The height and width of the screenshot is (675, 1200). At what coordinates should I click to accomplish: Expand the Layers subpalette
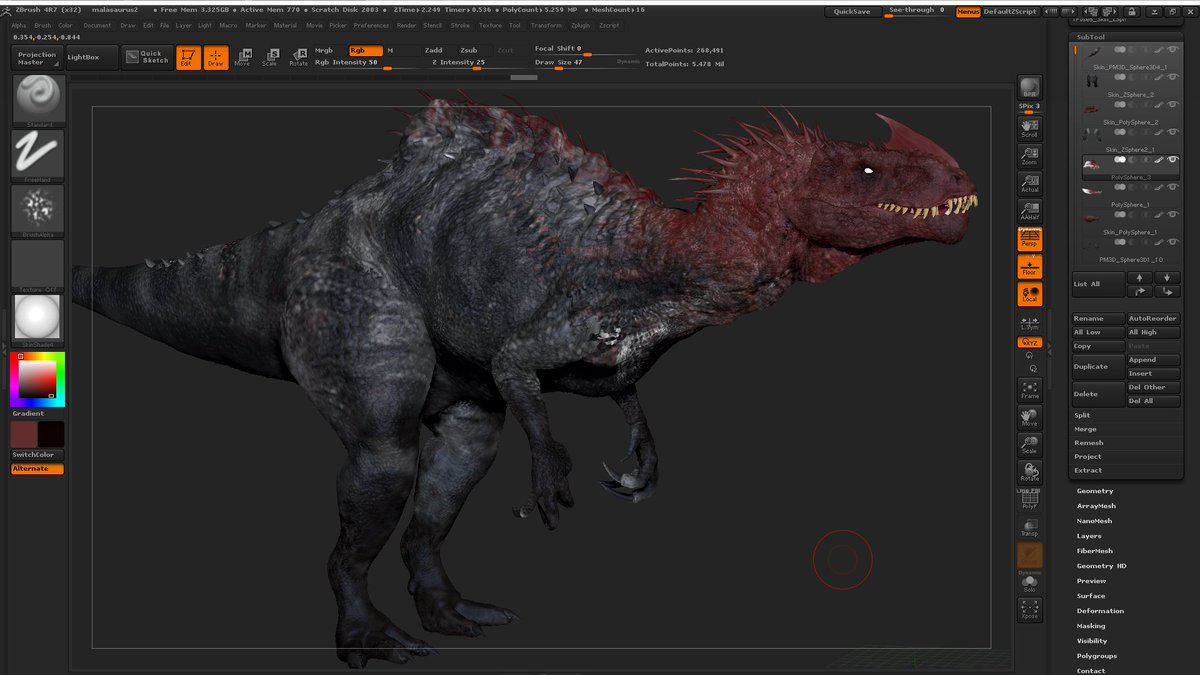[1089, 536]
